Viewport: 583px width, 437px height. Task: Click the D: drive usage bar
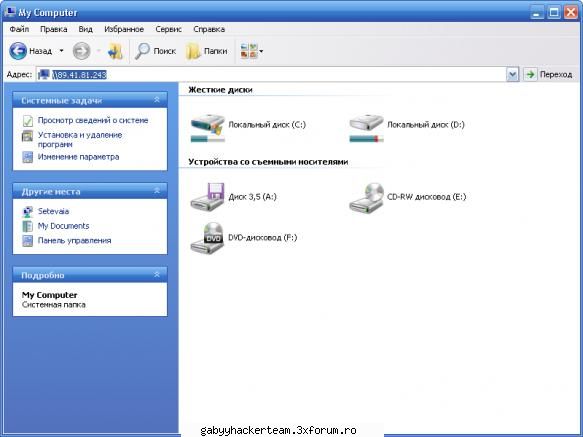(367, 139)
